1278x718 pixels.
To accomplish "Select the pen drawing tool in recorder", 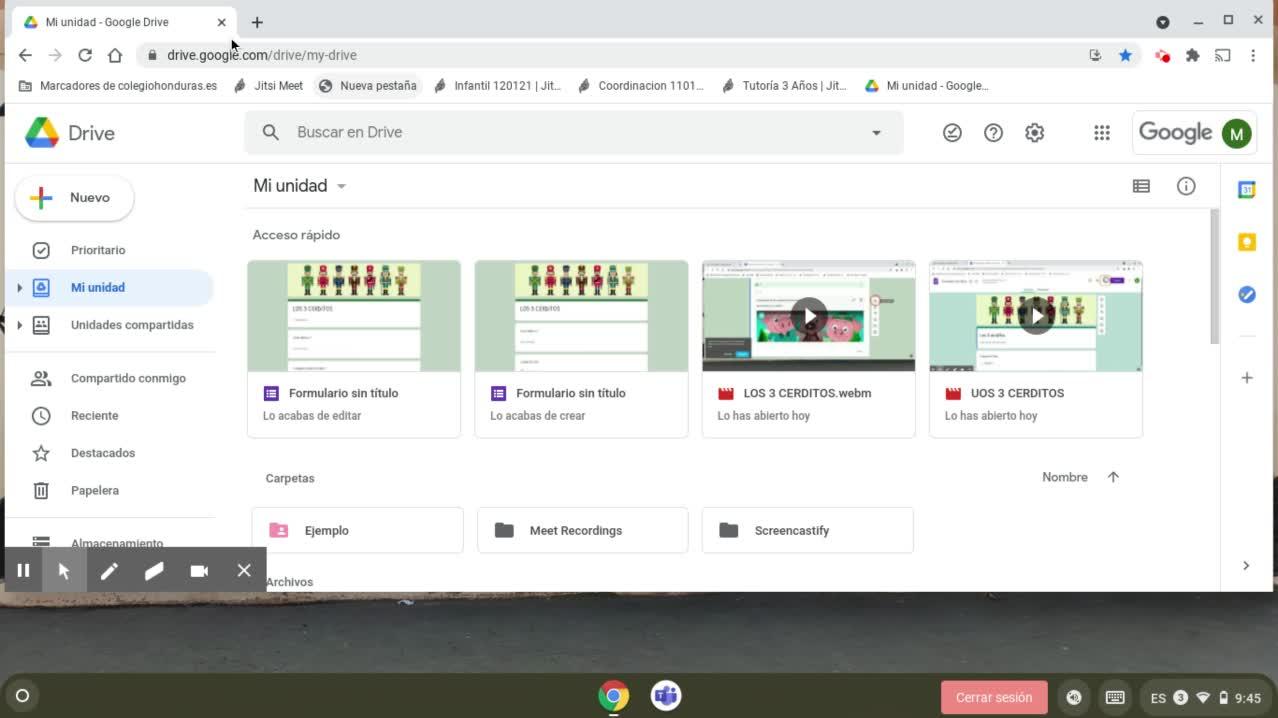I will [x=109, y=571].
